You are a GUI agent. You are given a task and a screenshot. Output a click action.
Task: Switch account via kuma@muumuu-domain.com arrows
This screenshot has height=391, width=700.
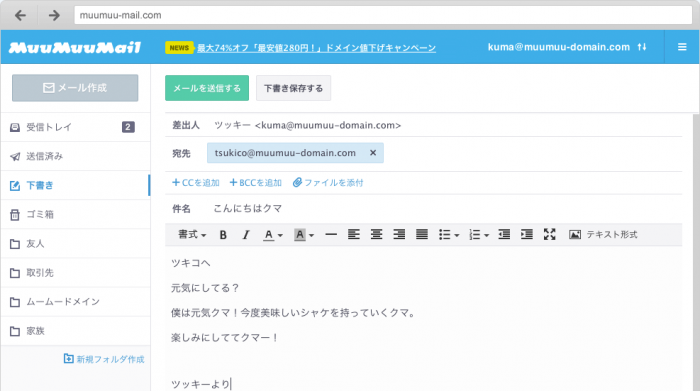coord(642,47)
